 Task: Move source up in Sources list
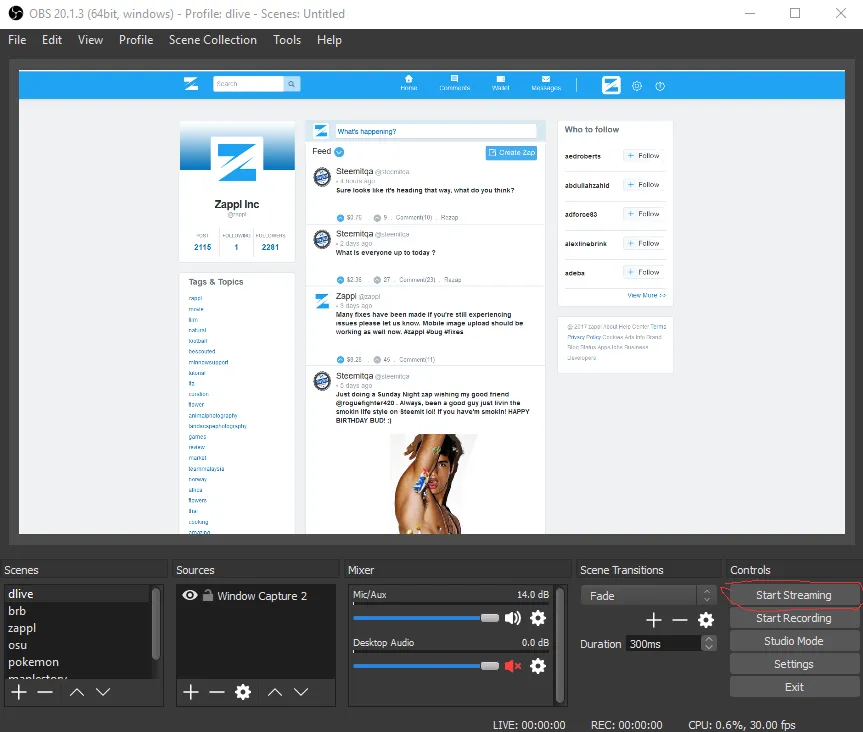[x=275, y=692]
